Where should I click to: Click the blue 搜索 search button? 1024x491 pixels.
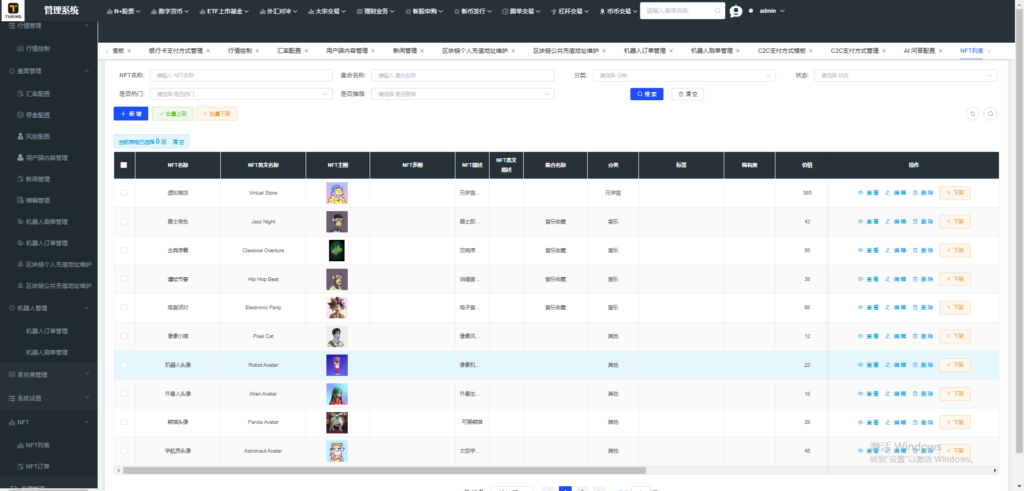(647, 94)
